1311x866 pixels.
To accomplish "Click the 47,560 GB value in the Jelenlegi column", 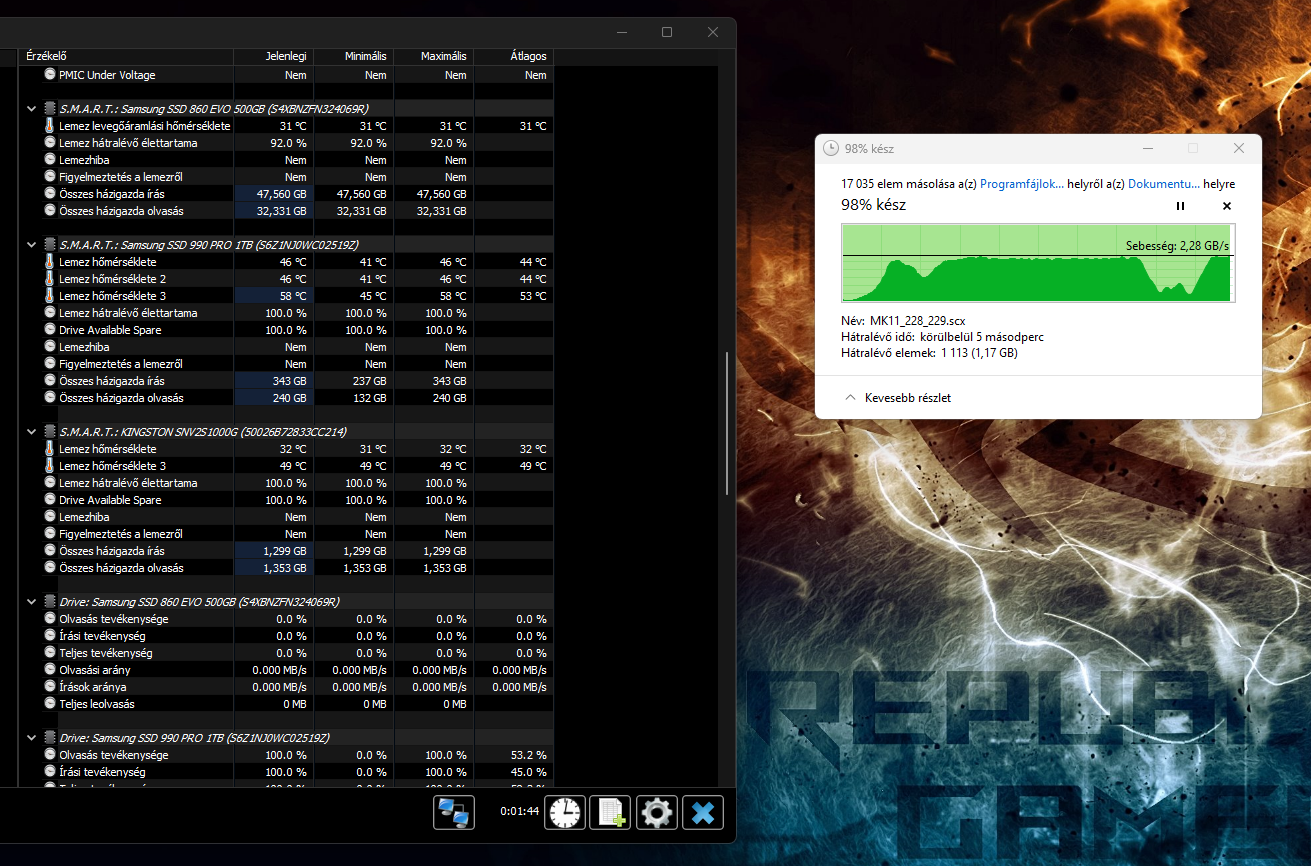I will pos(281,194).
